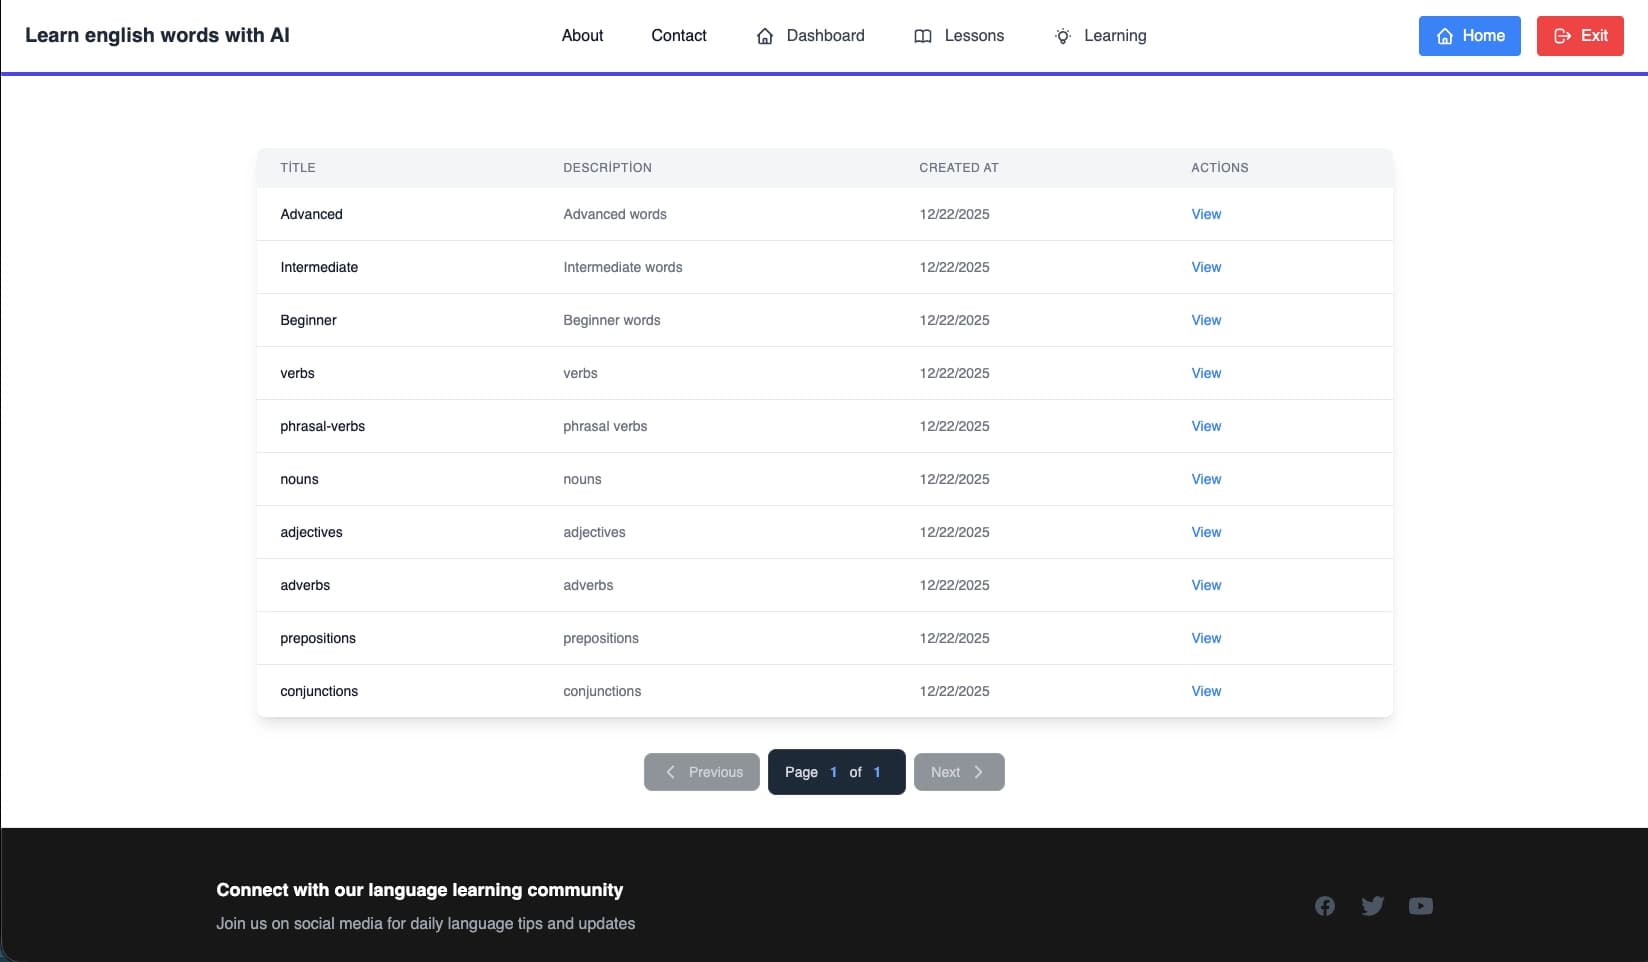Viewport: 1648px width, 962px height.
Task: View the Beginner words list
Action: coord(1206,320)
